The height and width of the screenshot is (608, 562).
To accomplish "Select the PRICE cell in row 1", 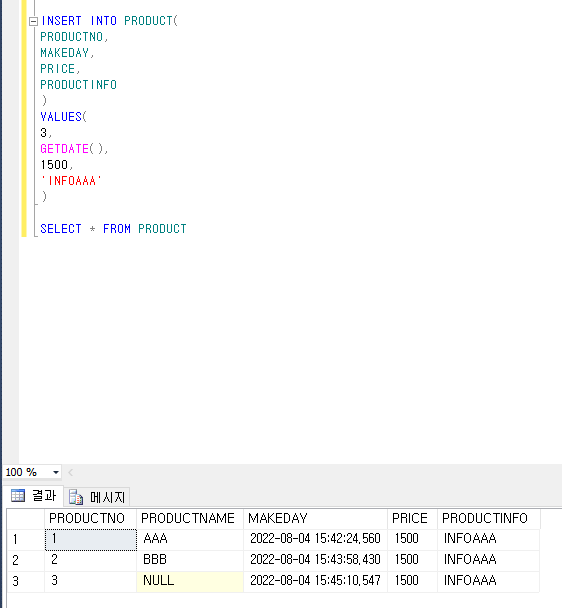I will (412, 539).
